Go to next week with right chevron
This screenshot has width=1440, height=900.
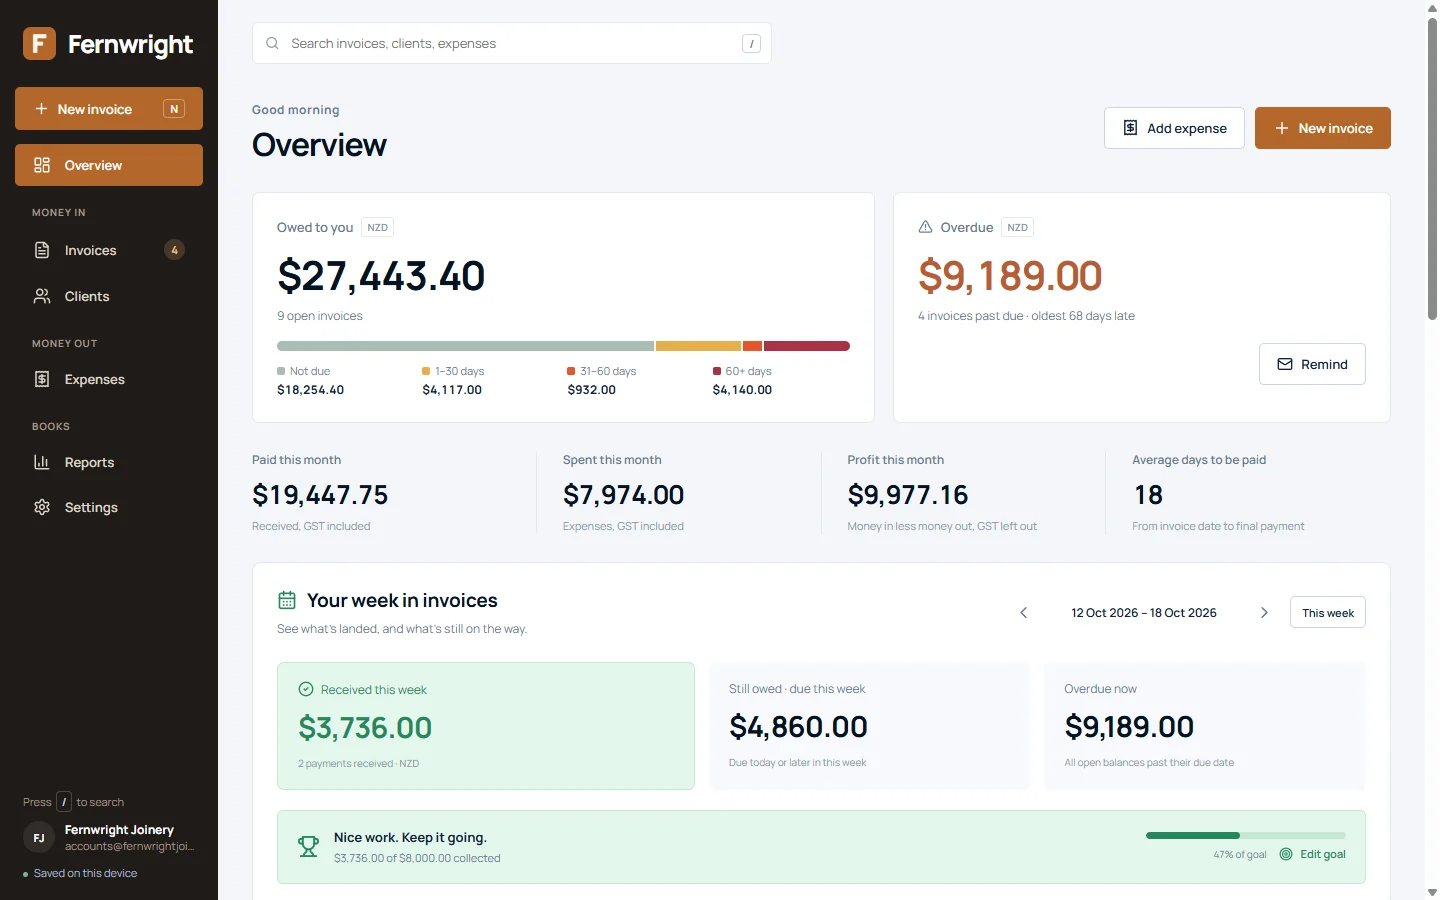click(1264, 612)
